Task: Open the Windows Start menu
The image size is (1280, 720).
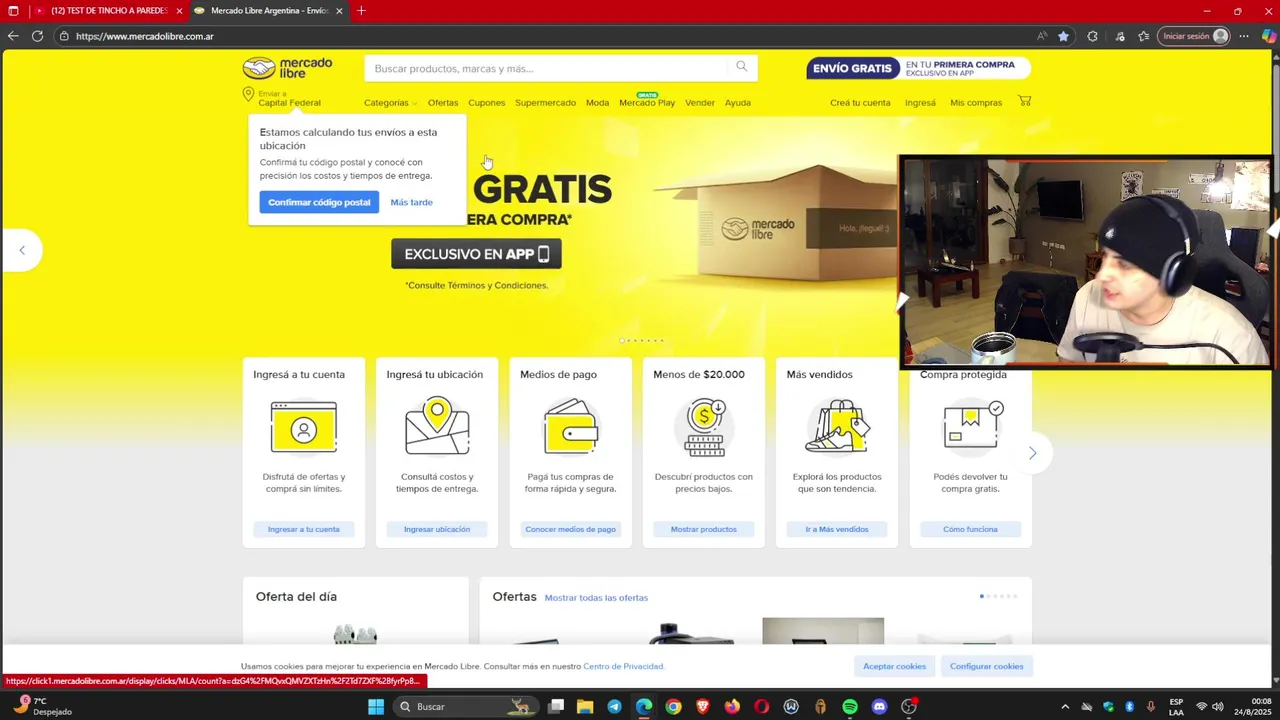Action: 376,707
